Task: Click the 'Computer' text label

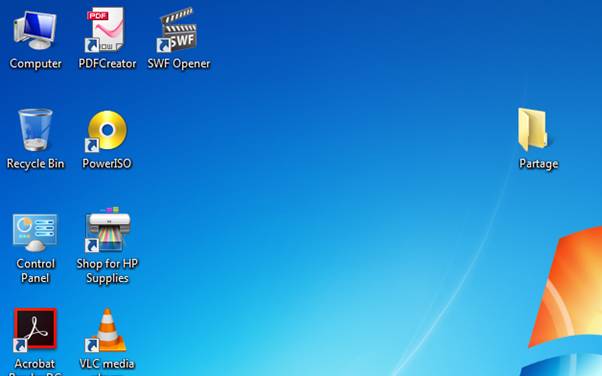Action: pos(35,63)
